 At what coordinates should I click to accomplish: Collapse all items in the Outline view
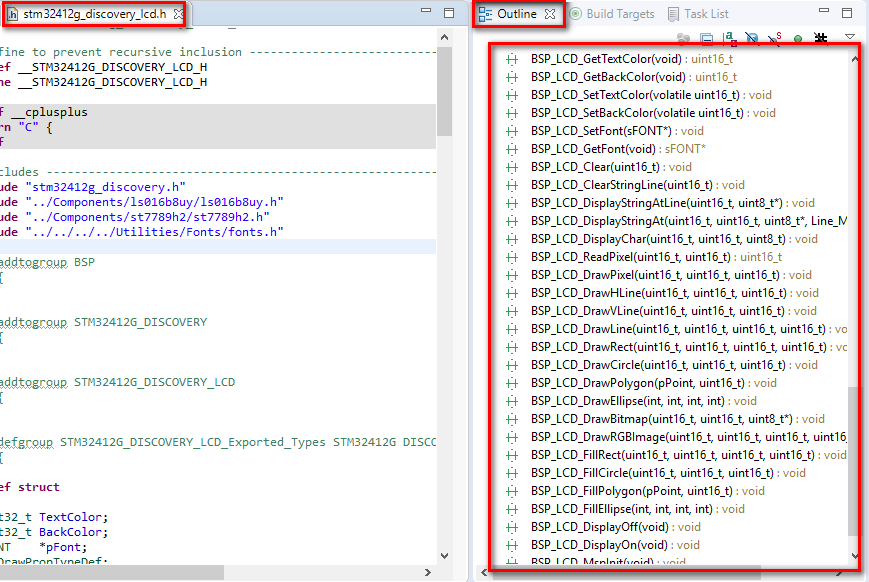(x=707, y=38)
